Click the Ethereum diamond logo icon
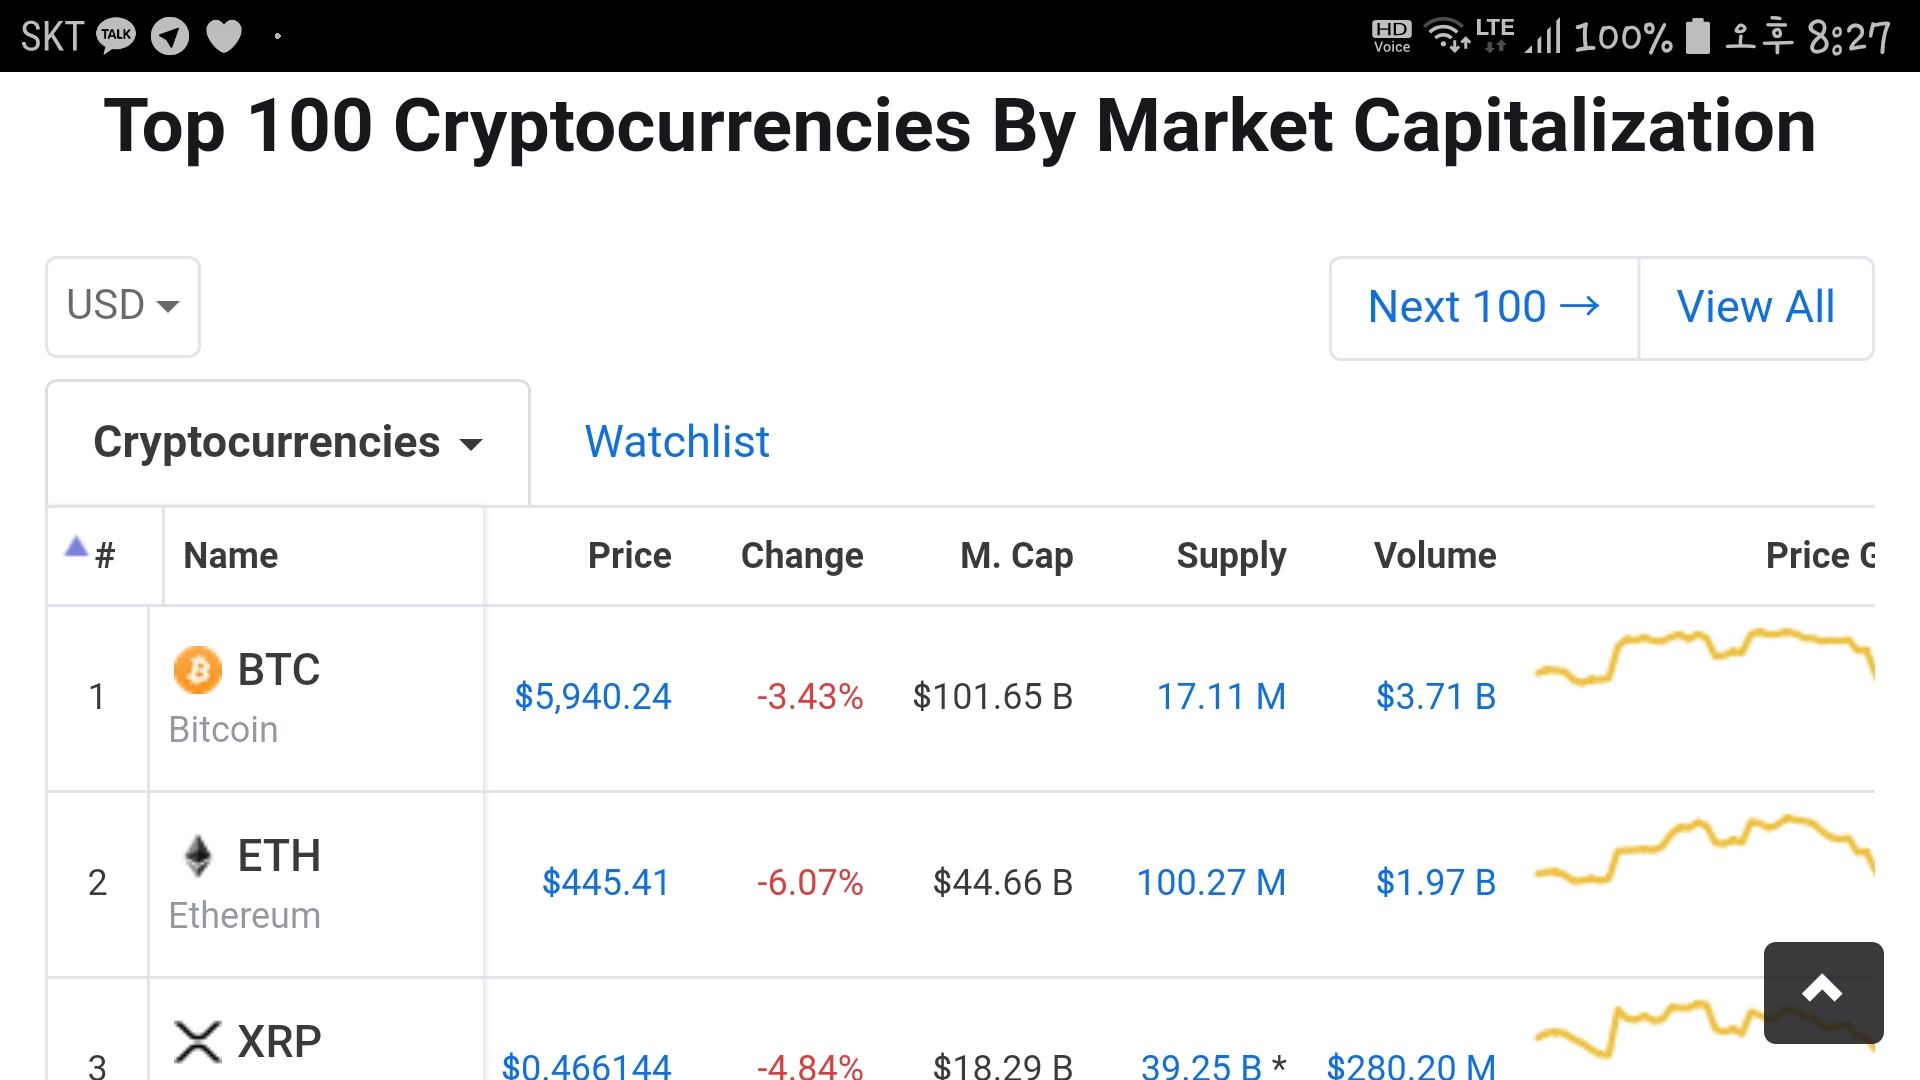 198,856
